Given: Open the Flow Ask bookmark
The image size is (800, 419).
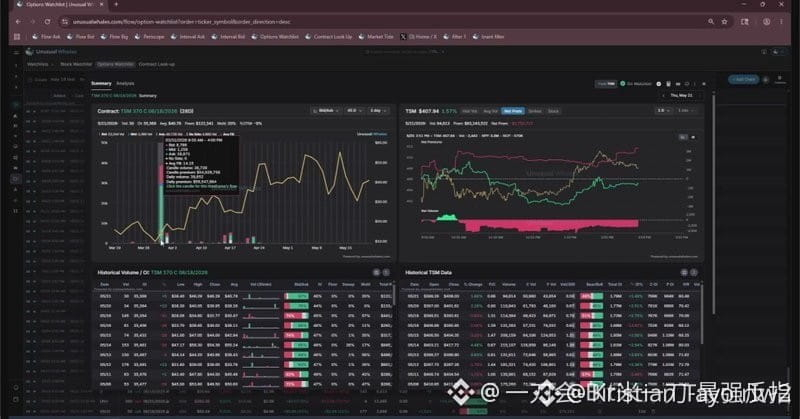Looking at the screenshot, I should (x=46, y=37).
